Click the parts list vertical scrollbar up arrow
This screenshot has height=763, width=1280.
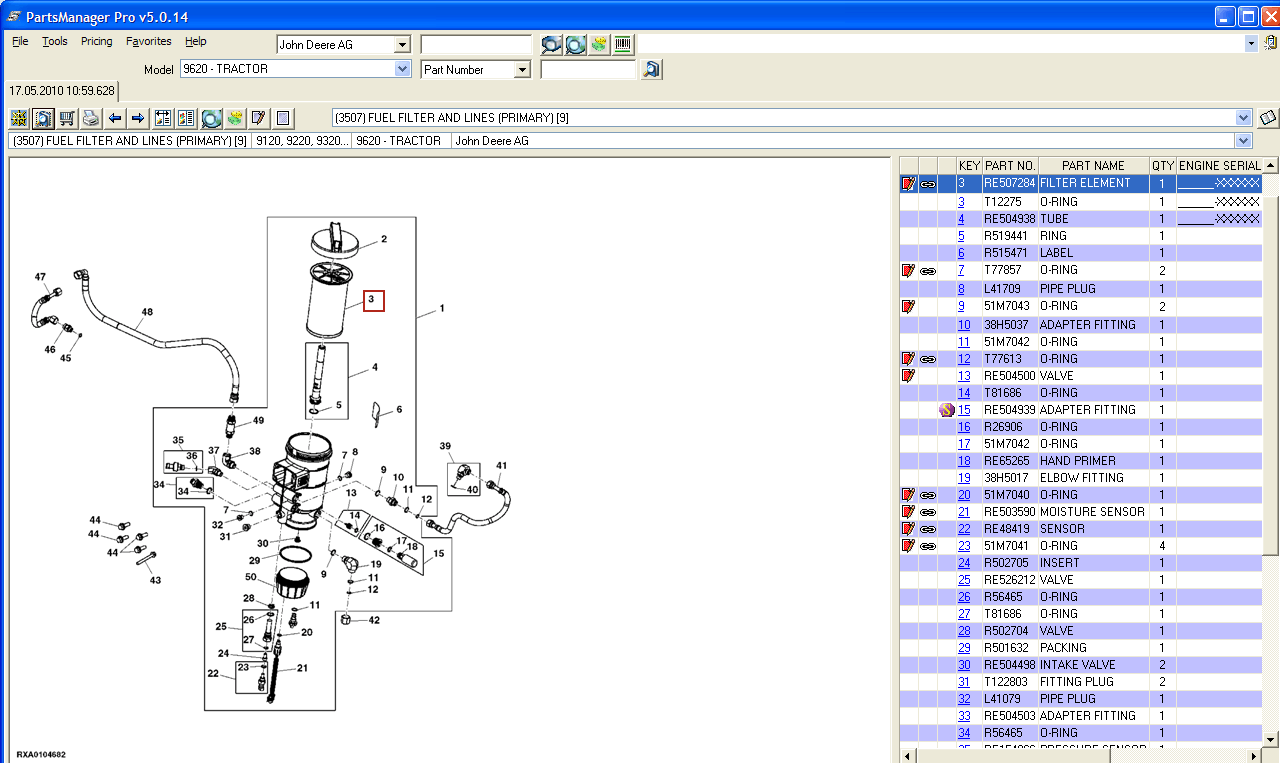click(1270, 166)
